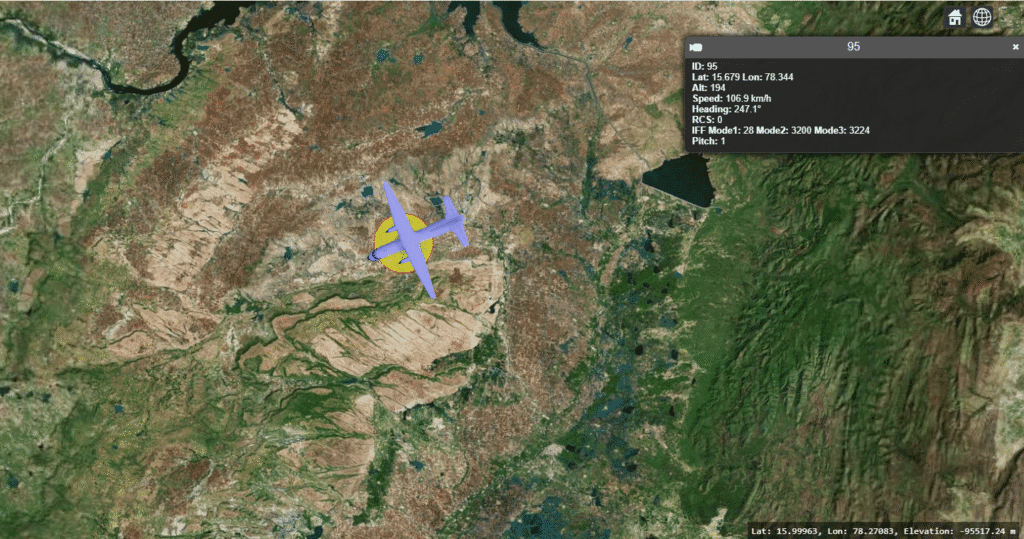Click the Lat 15.679 Lon 78.344 line
The height and width of the screenshot is (539, 1024).
coord(751,77)
